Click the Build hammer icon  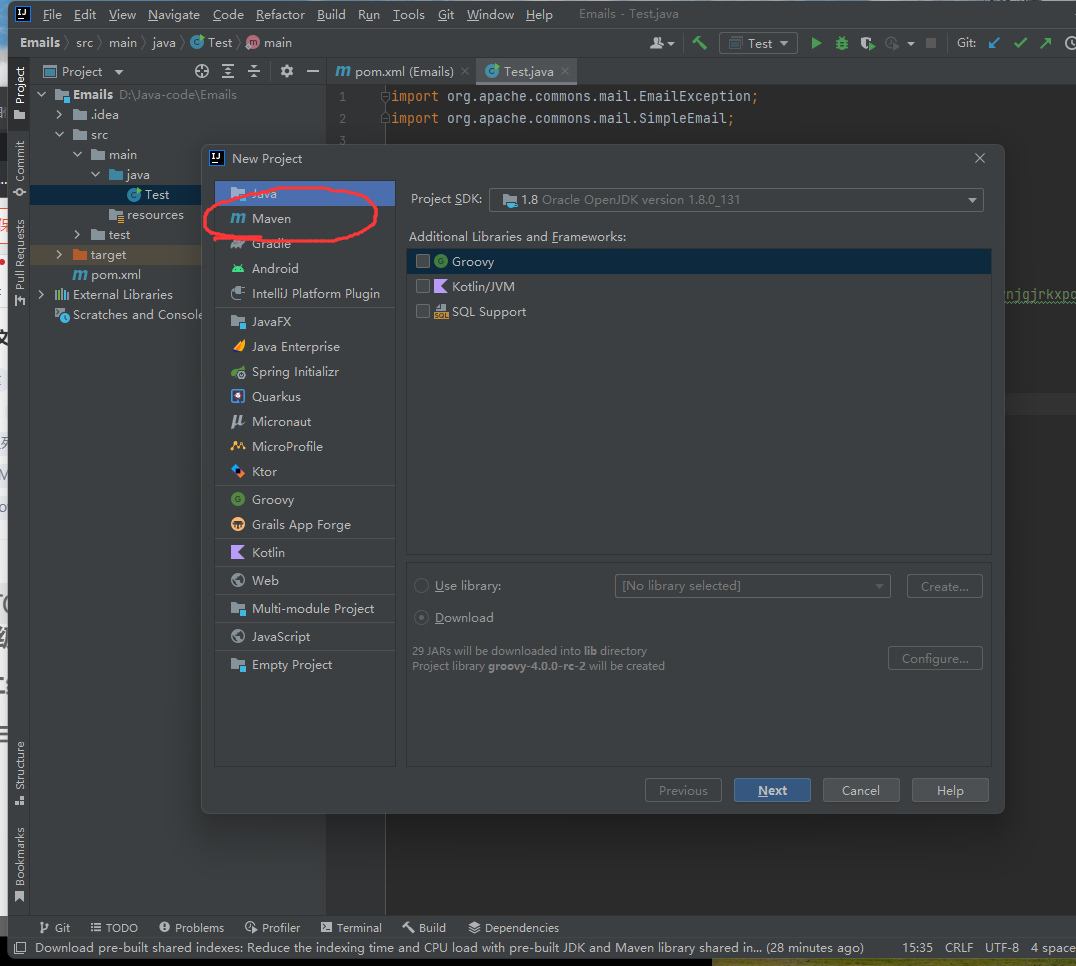[x=699, y=43]
